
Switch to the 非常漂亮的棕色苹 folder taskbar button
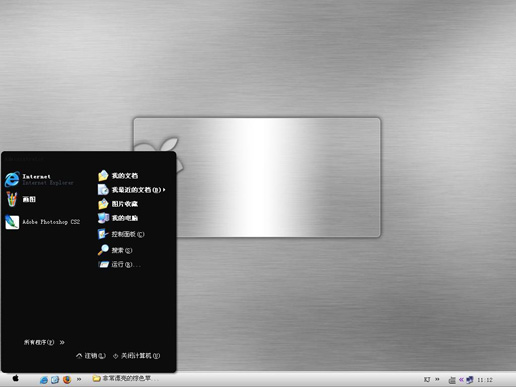(x=126, y=379)
